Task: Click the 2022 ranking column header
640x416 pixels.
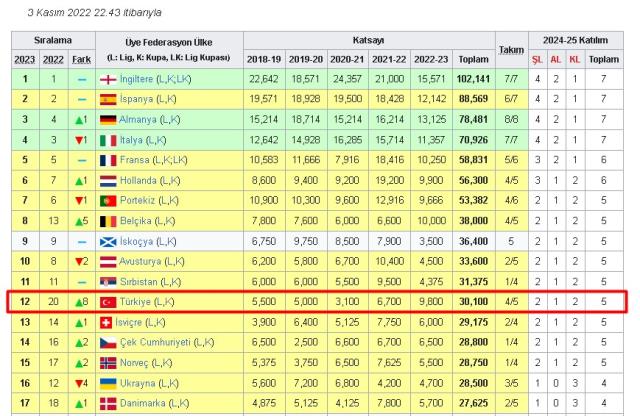Action: [x=53, y=60]
